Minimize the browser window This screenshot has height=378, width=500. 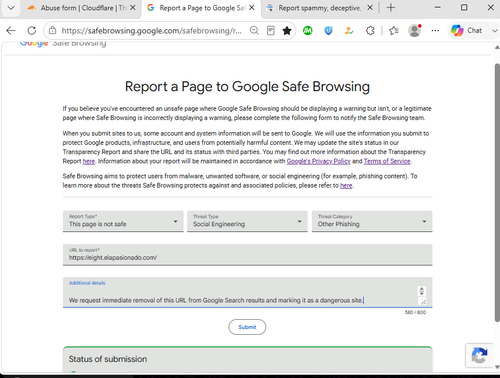click(438, 7)
